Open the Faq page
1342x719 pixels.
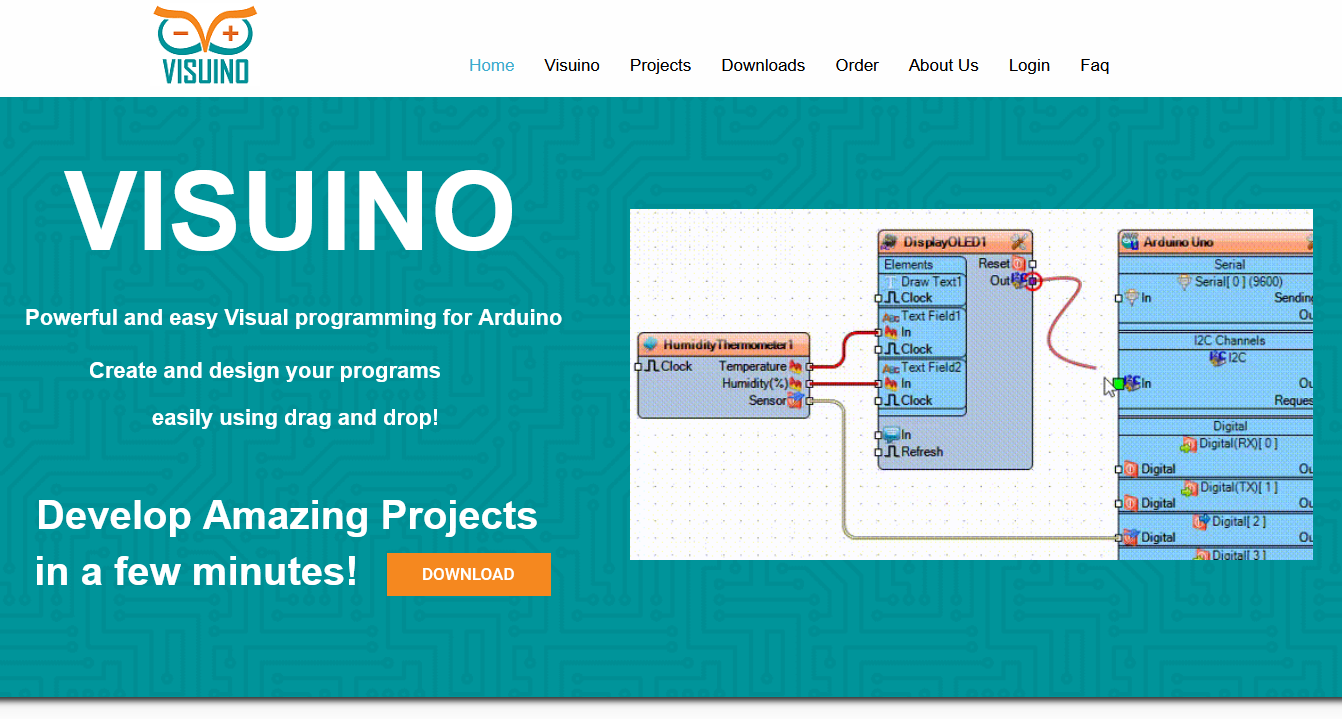pos(1095,65)
